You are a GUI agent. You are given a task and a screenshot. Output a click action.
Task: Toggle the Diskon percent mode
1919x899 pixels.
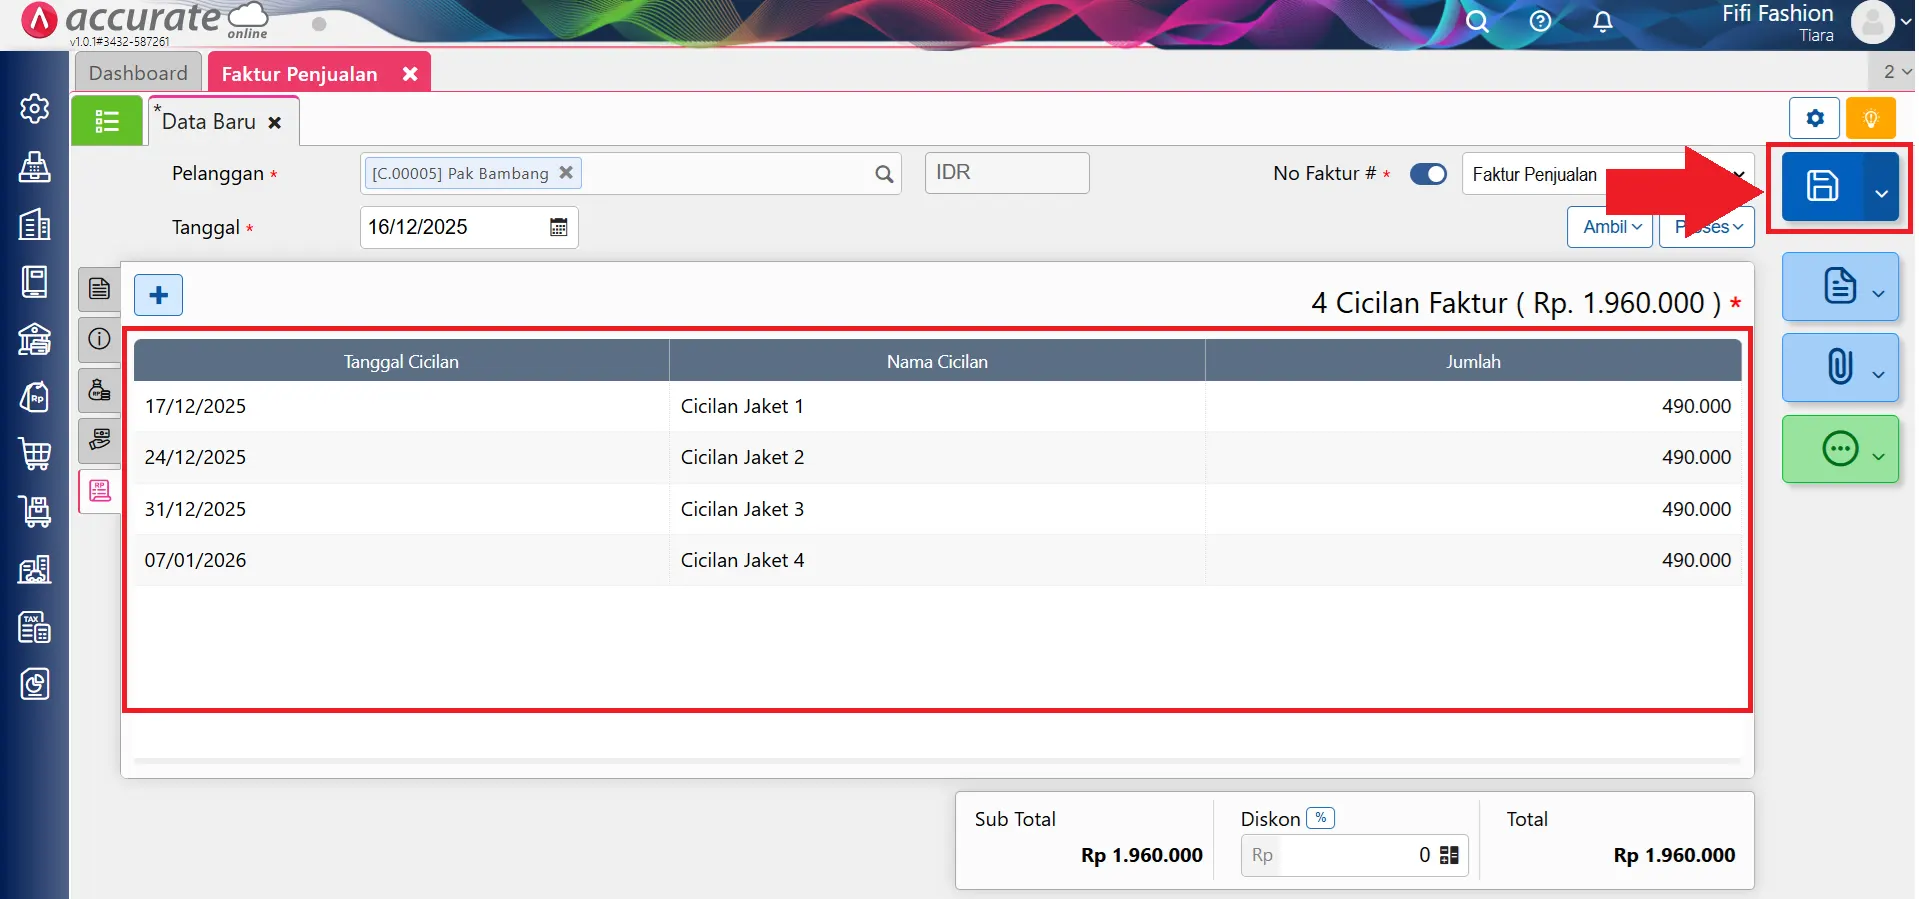(1320, 818)
